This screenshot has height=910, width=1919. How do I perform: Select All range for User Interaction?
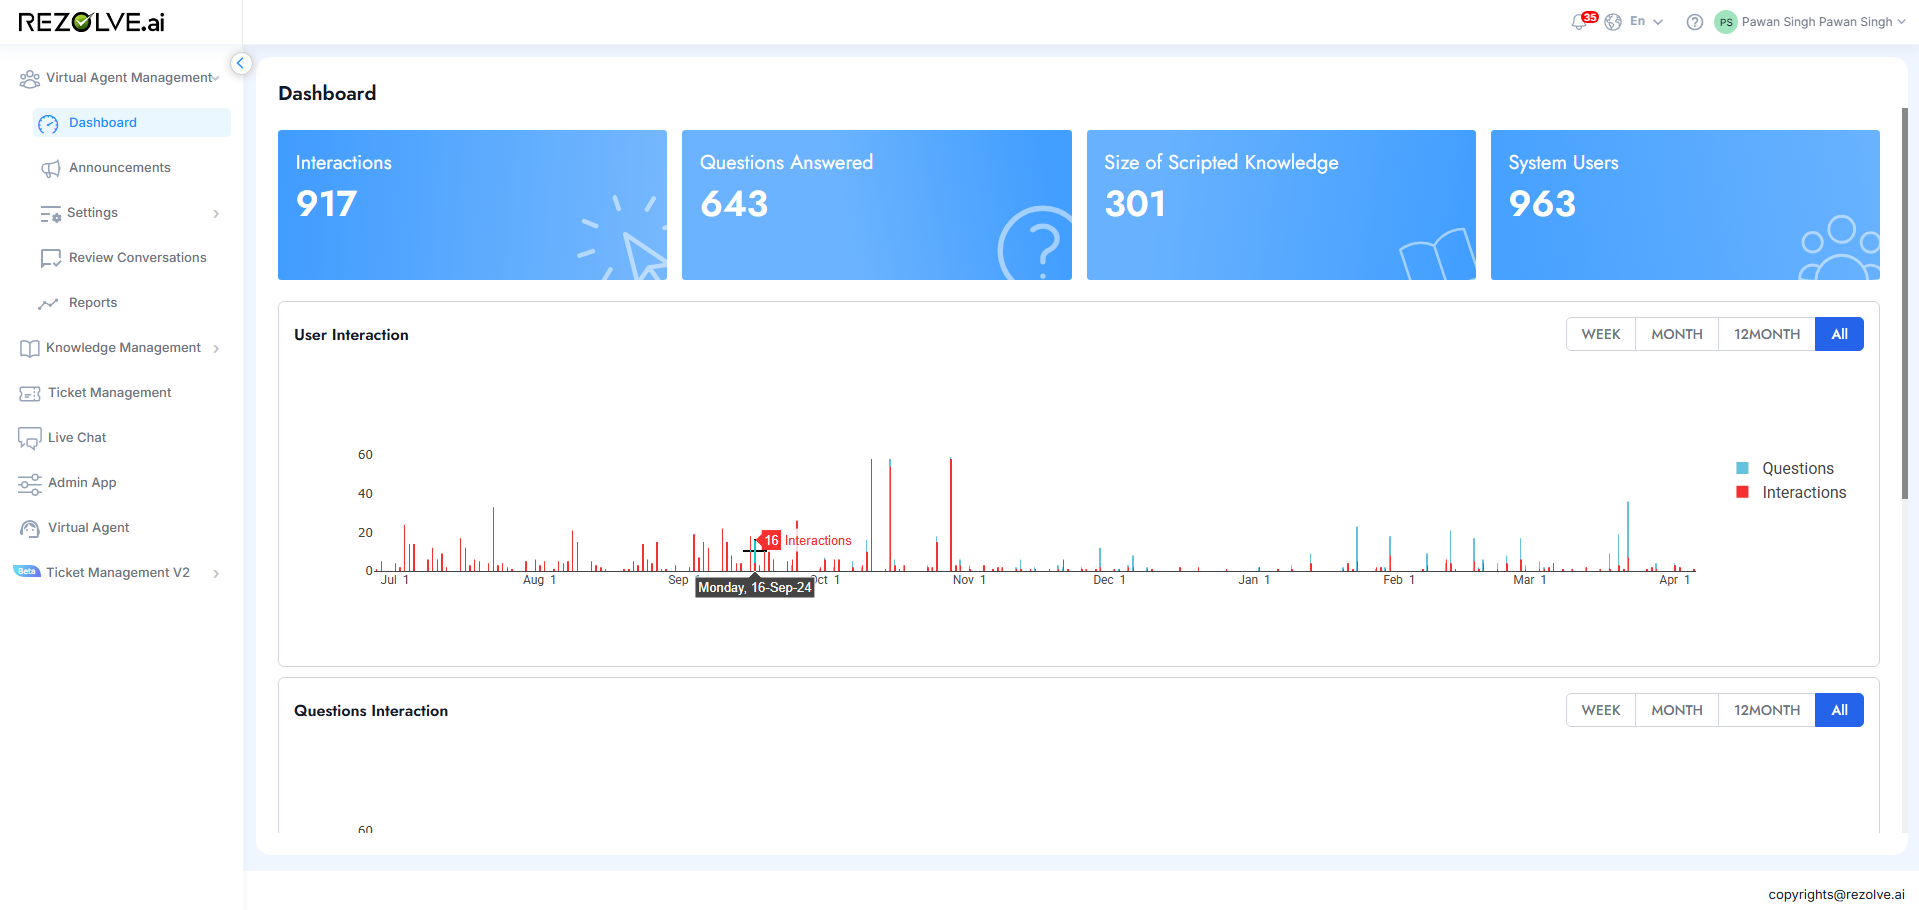point(1839,334)
